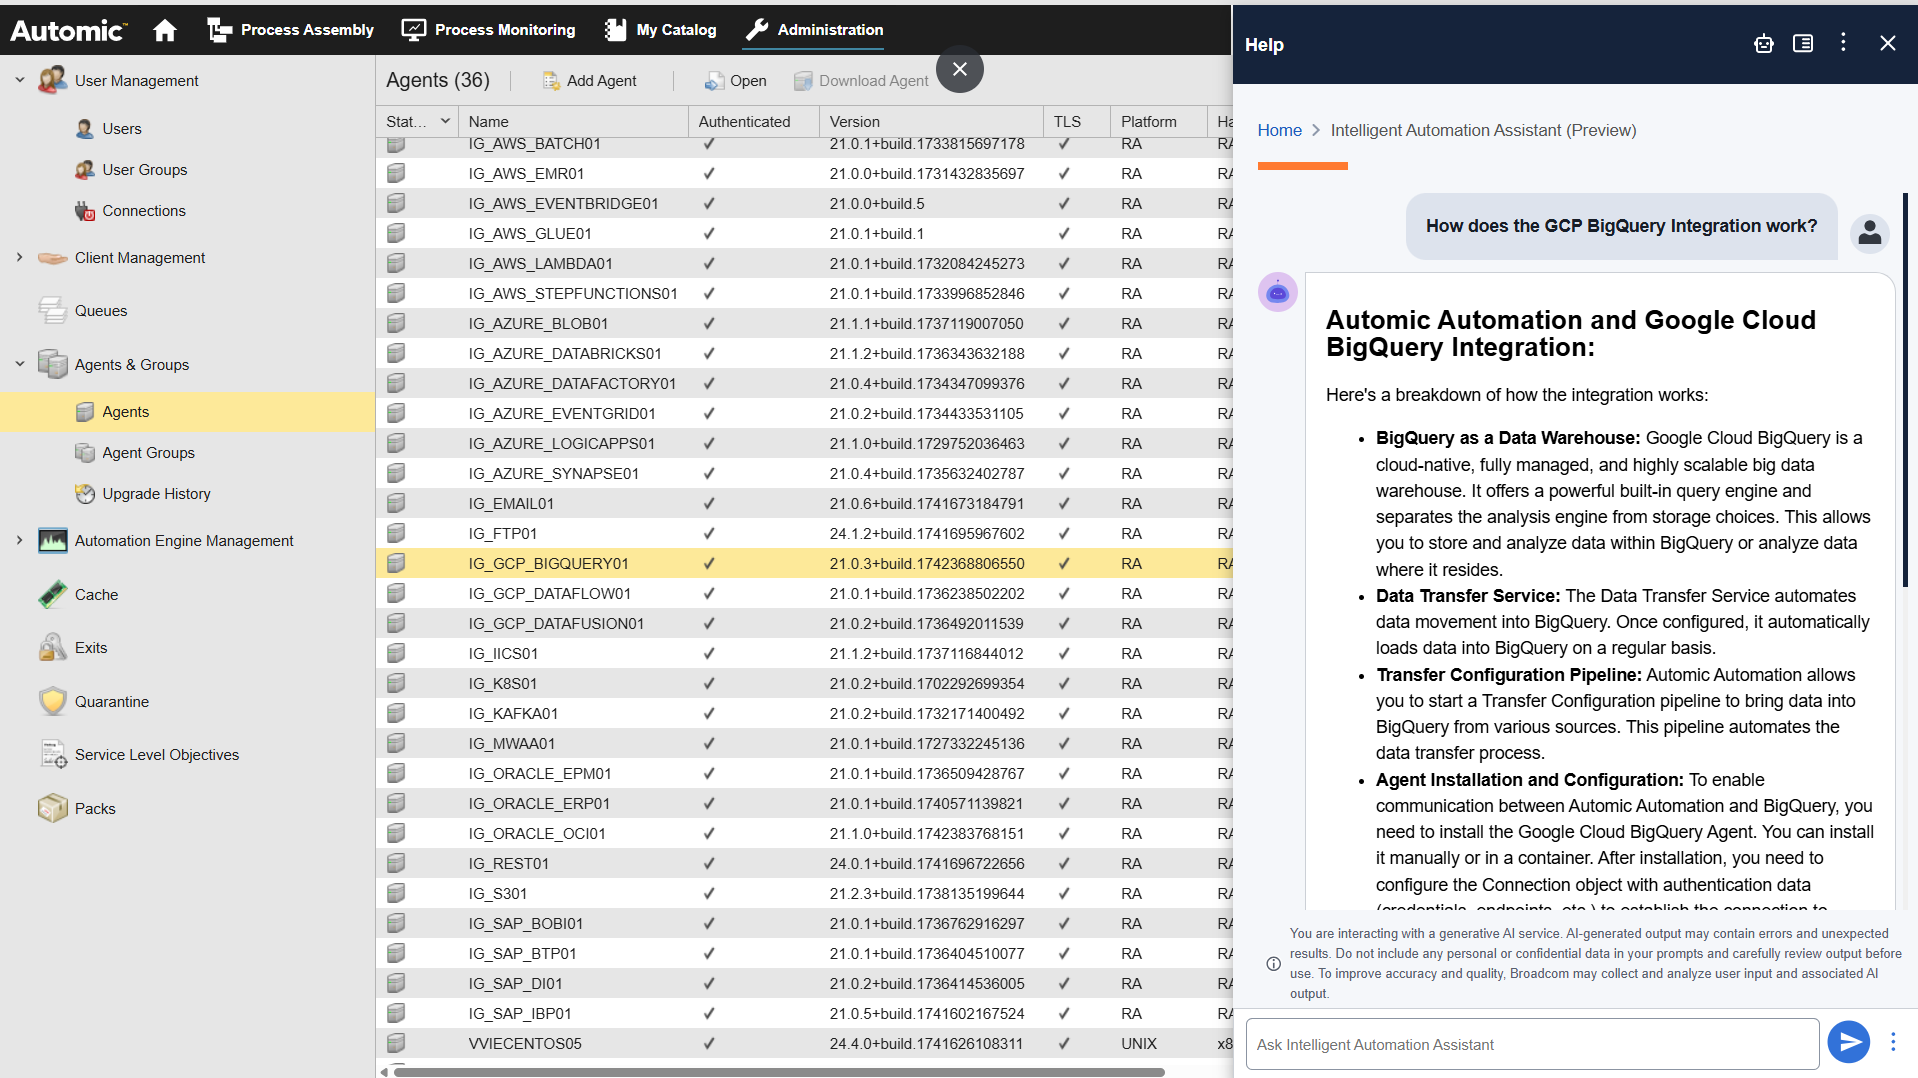Switch to Process Monitoring tab
Image resolution: width=1918 pixels, height=1078 pixels.
pyautogui.click(x=488, y=30)
